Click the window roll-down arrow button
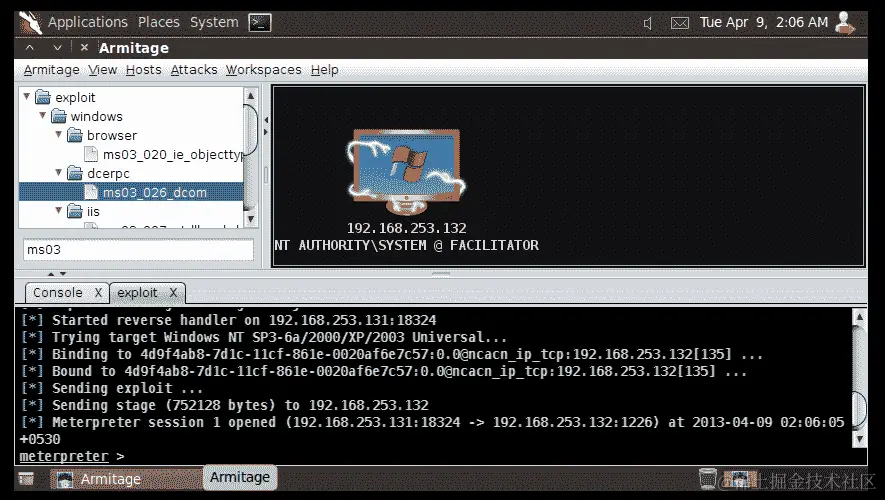The image size is (885, 500). pyautogui.click(x=57, y=47)
